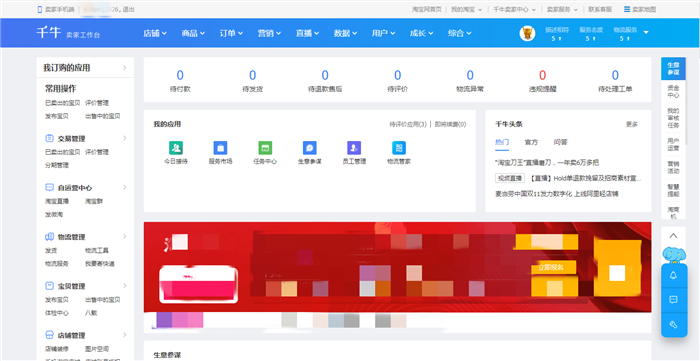Image resolution: width=700 pixels, height=361 pixels.
Task: Expand the 营销 navigation menu
Action: pyautogui.click(x=270, y=33)
